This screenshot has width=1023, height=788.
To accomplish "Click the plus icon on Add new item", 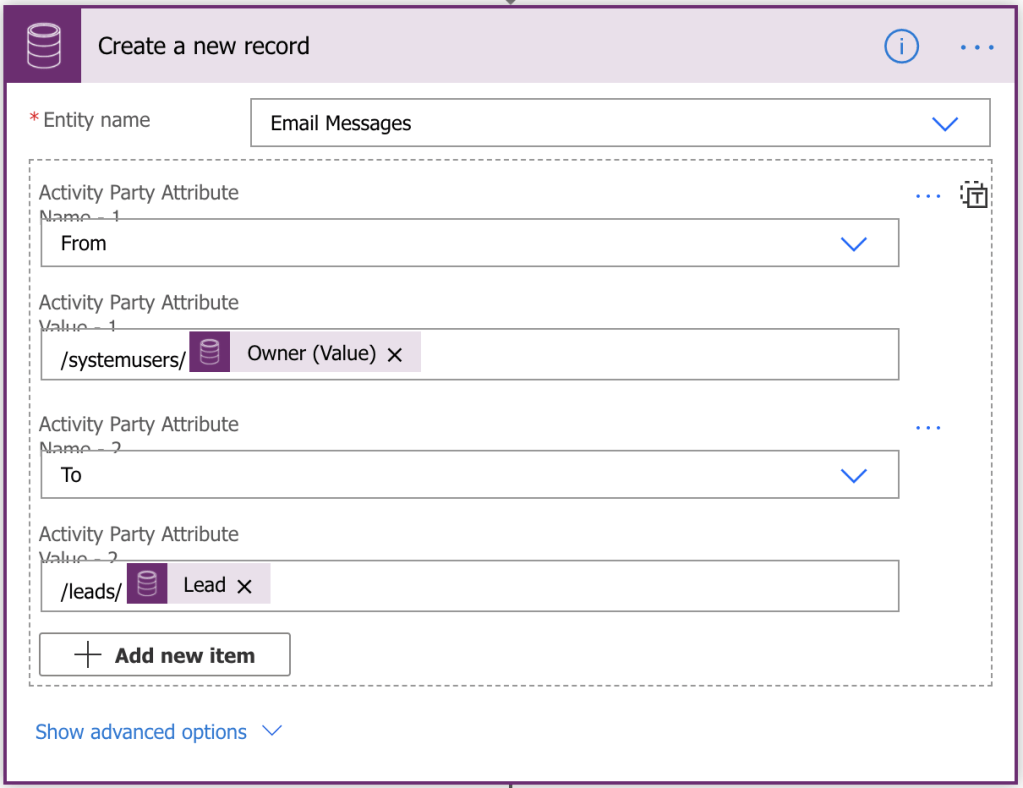I will (90, 654).
